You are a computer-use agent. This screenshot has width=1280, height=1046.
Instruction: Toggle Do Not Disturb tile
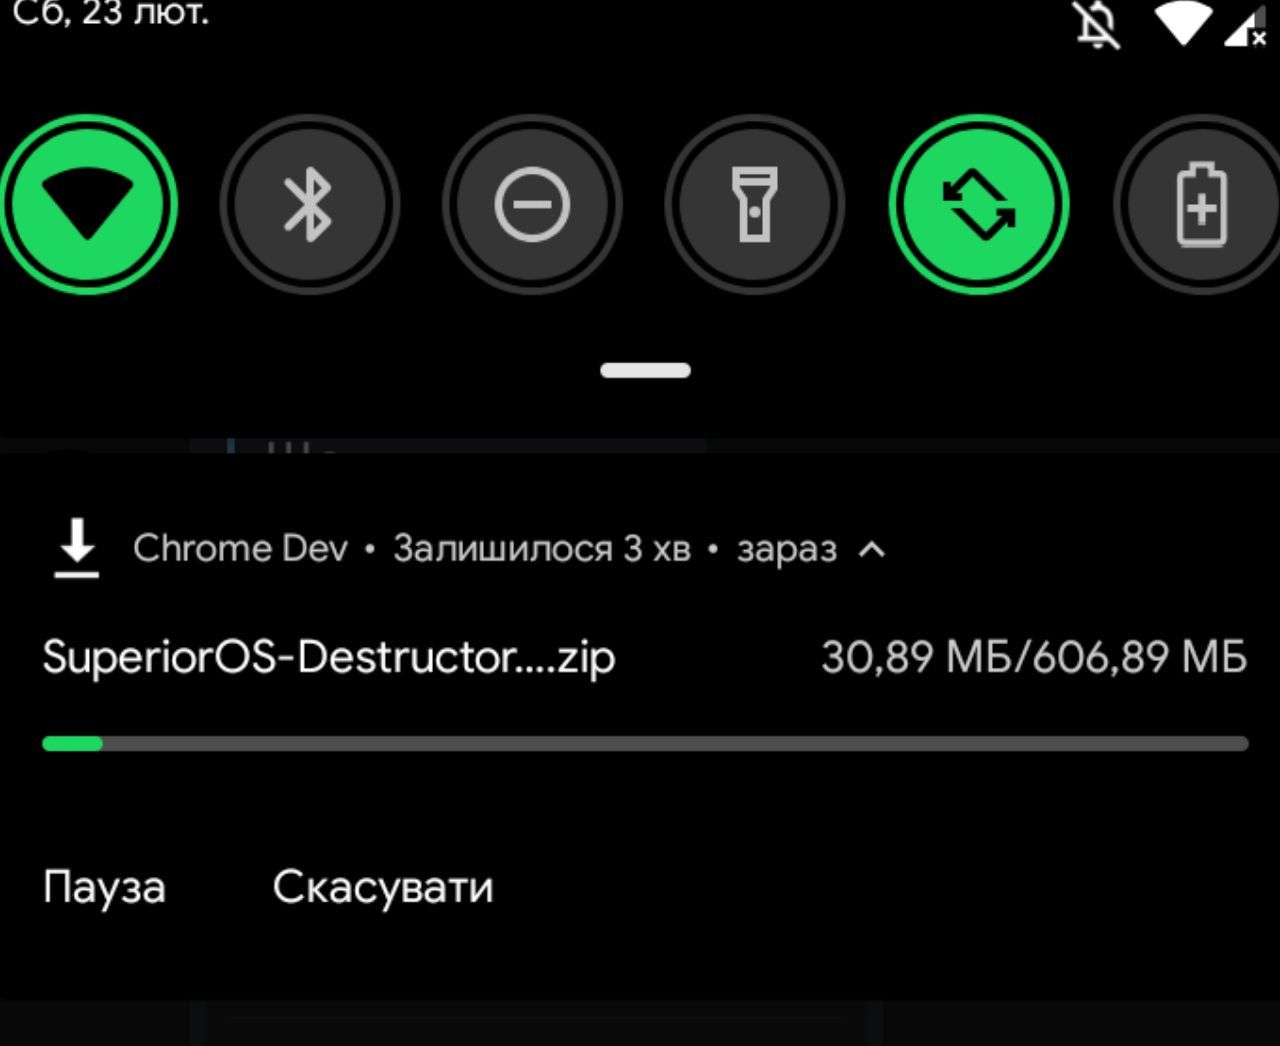click(x=532, y=205)
